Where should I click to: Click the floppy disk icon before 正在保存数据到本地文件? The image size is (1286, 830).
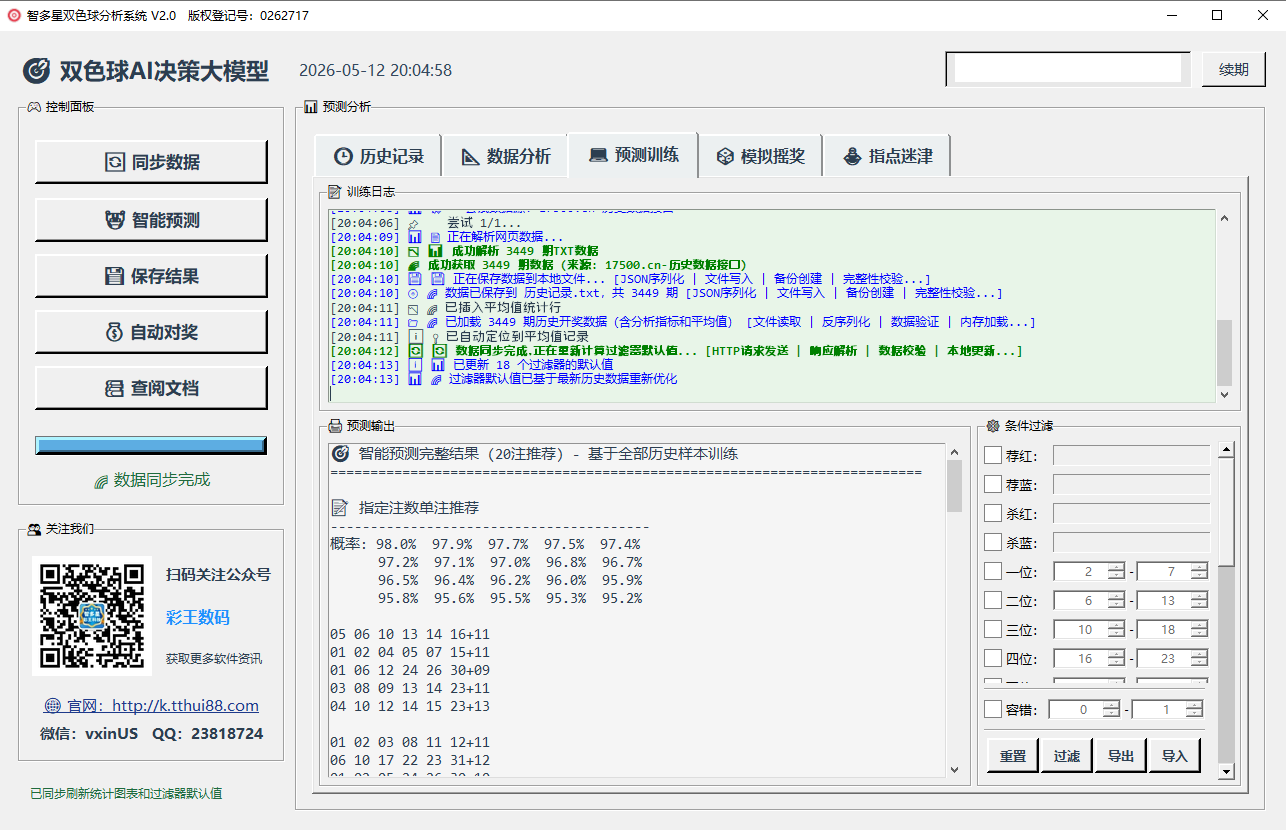click(437, 279)
